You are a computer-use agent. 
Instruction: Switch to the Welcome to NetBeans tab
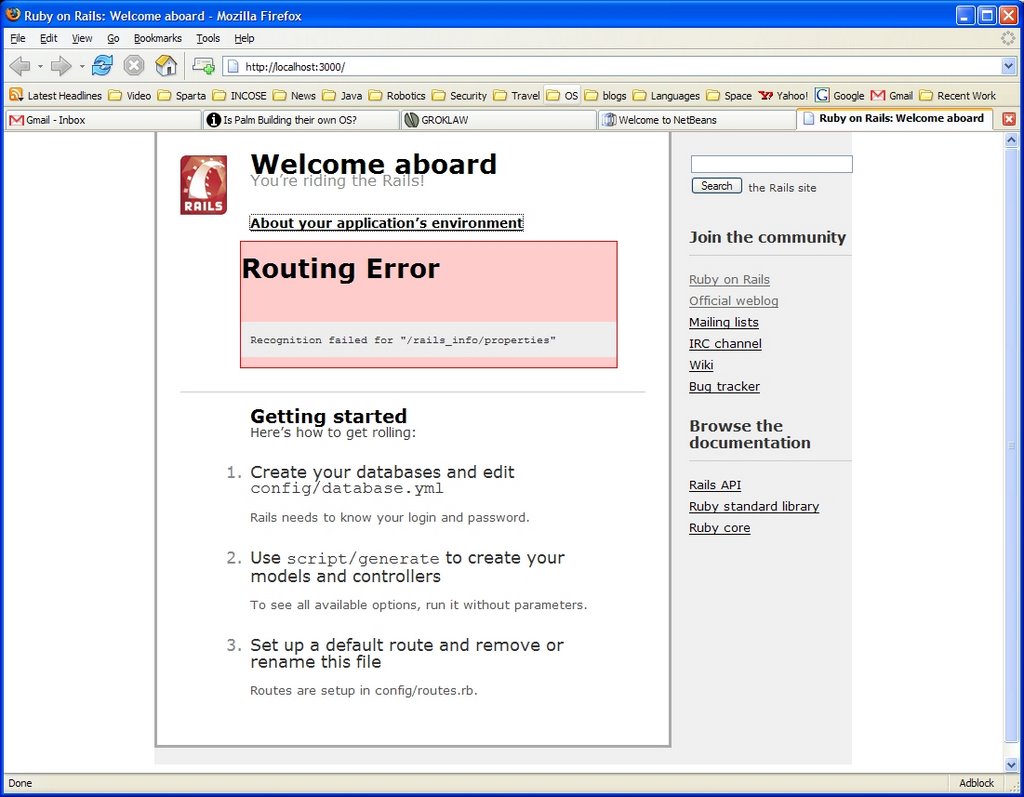pos(696,120)
